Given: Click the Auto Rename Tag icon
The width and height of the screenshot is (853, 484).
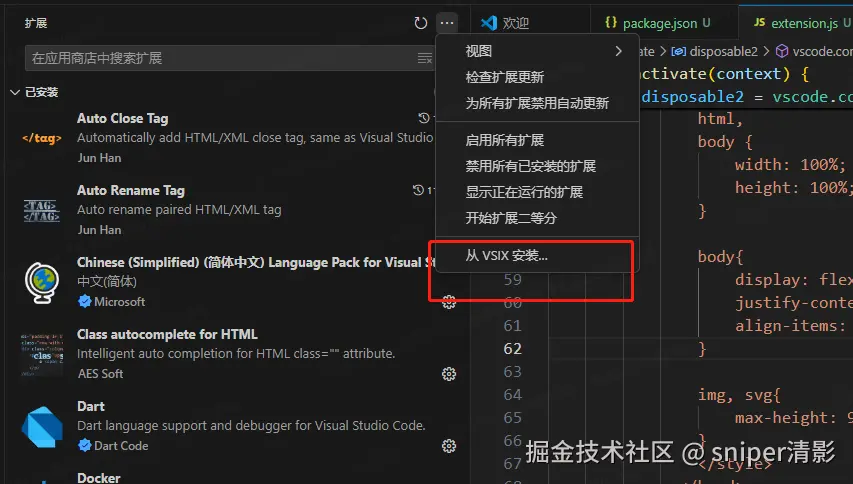Looking at the screenshot, I should 42,211.
